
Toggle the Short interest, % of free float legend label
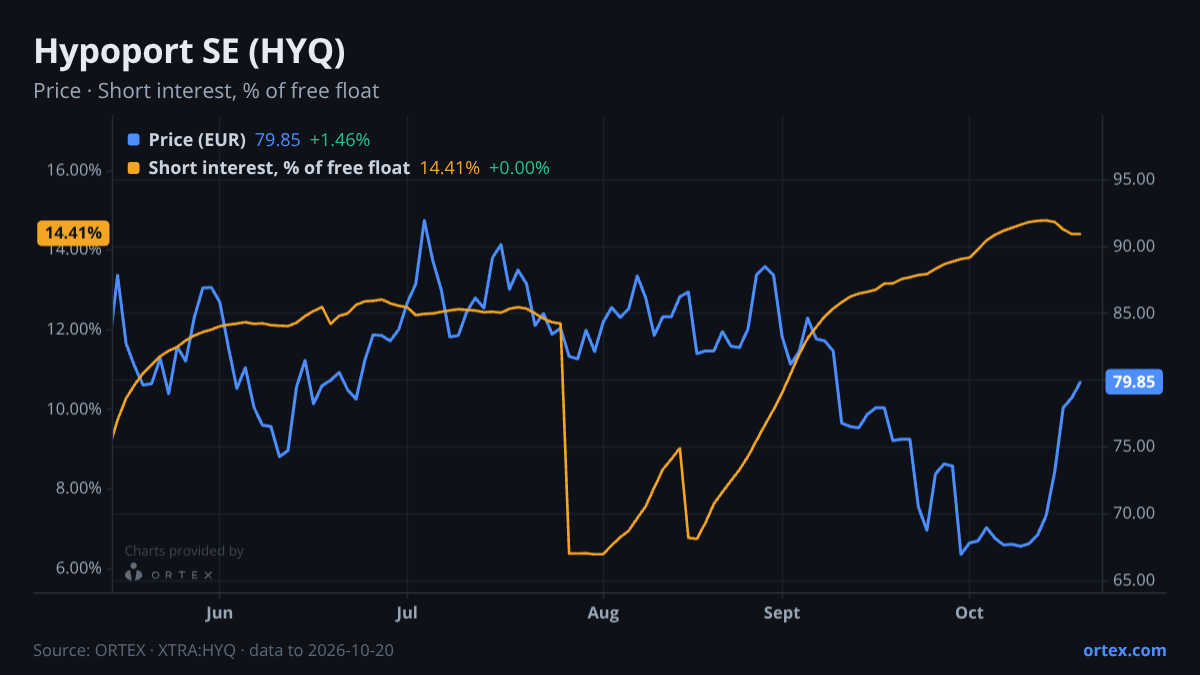[x=279, y=168]
